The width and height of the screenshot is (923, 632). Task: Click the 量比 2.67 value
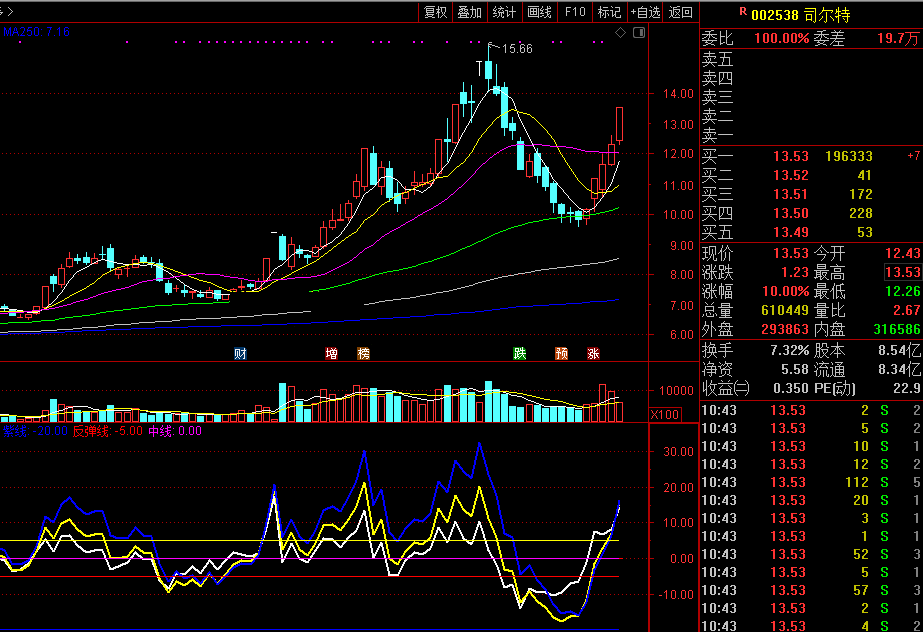point(907,310)
